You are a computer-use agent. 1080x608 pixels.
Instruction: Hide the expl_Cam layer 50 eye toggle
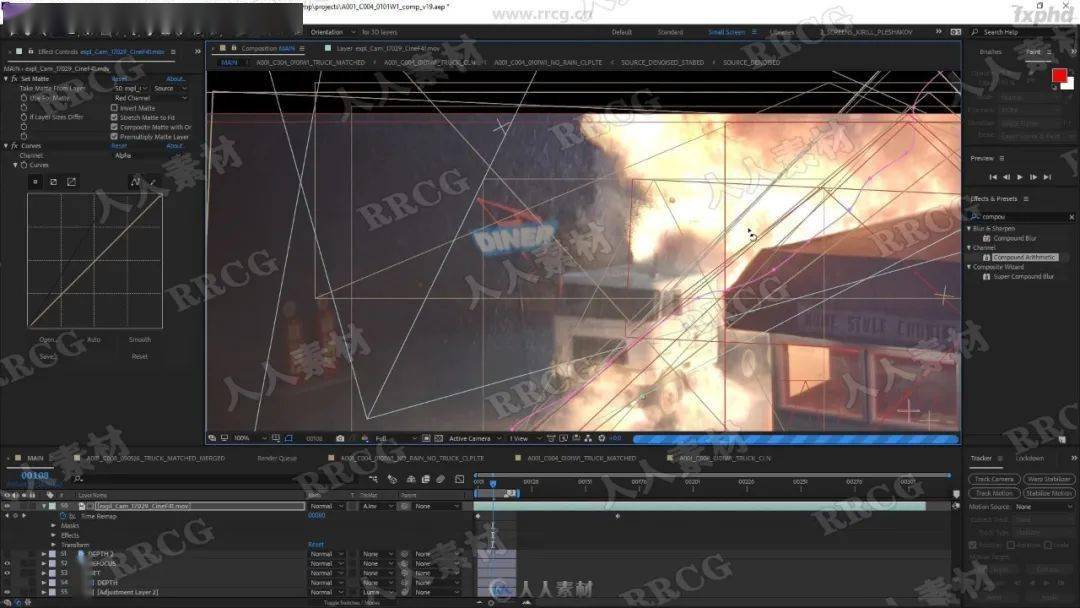point(7,506)
